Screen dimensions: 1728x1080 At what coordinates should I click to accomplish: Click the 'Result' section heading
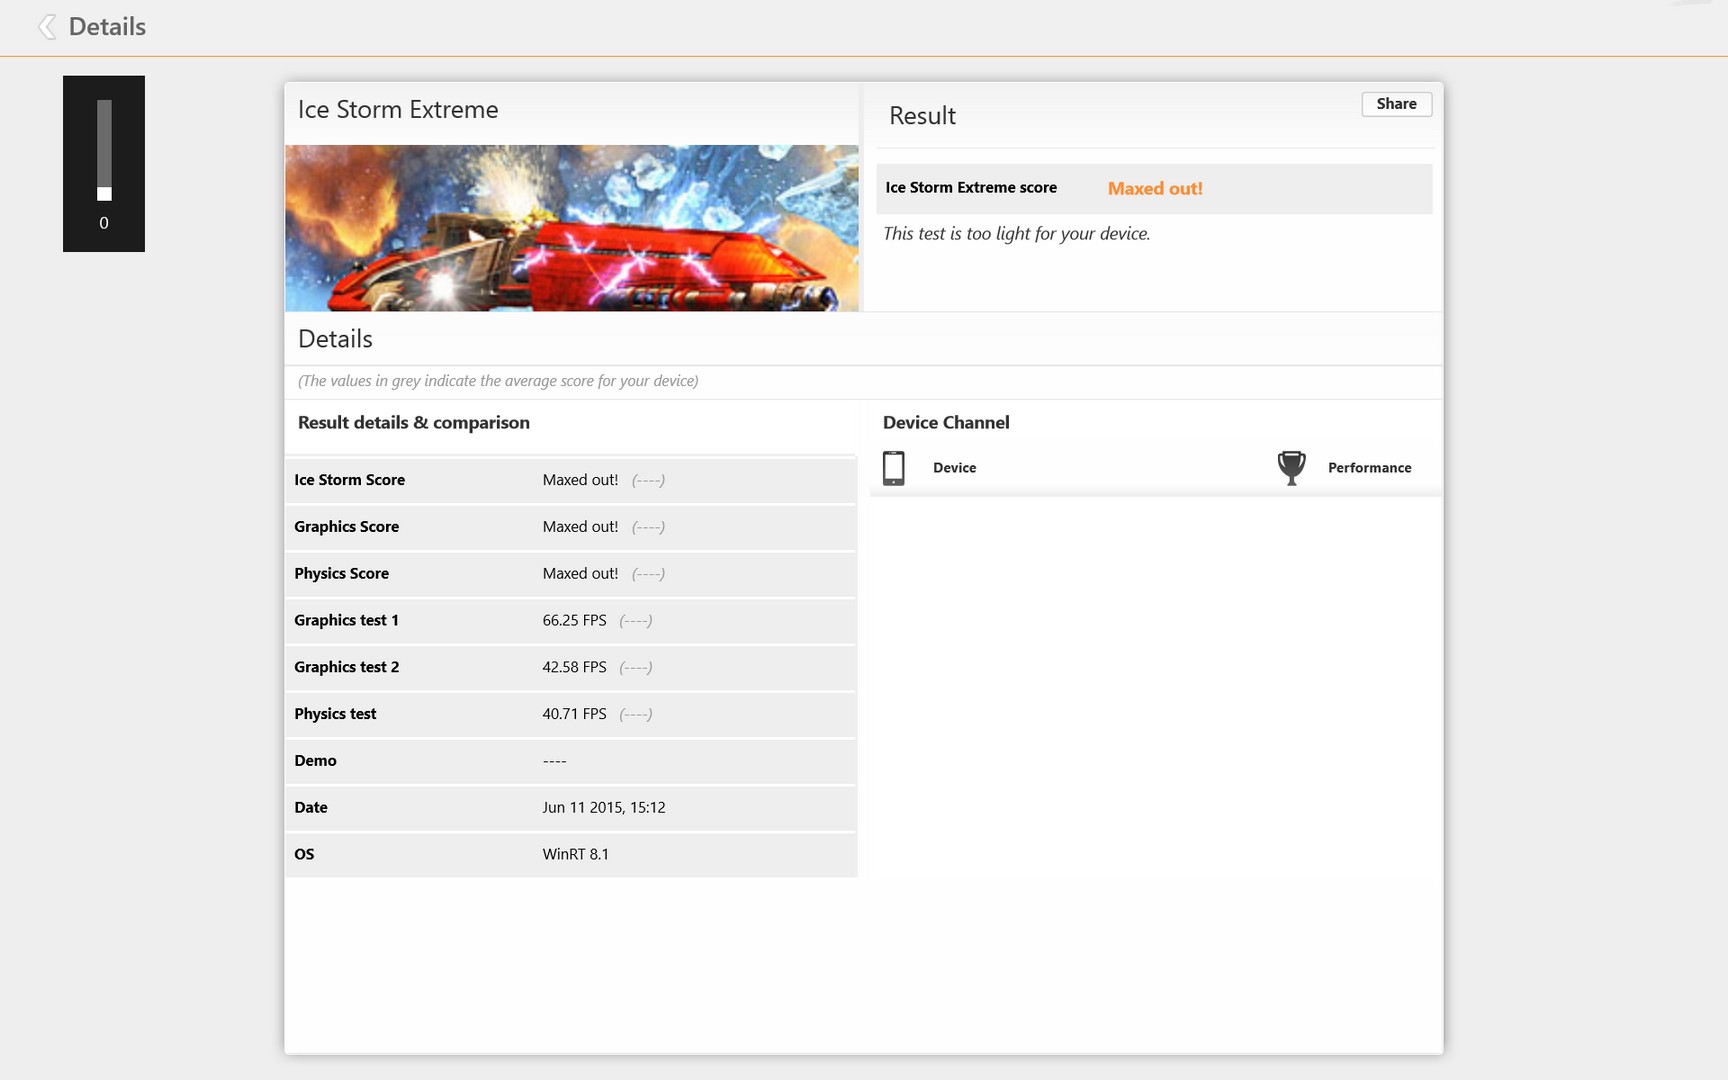click(x=922, y=116)
